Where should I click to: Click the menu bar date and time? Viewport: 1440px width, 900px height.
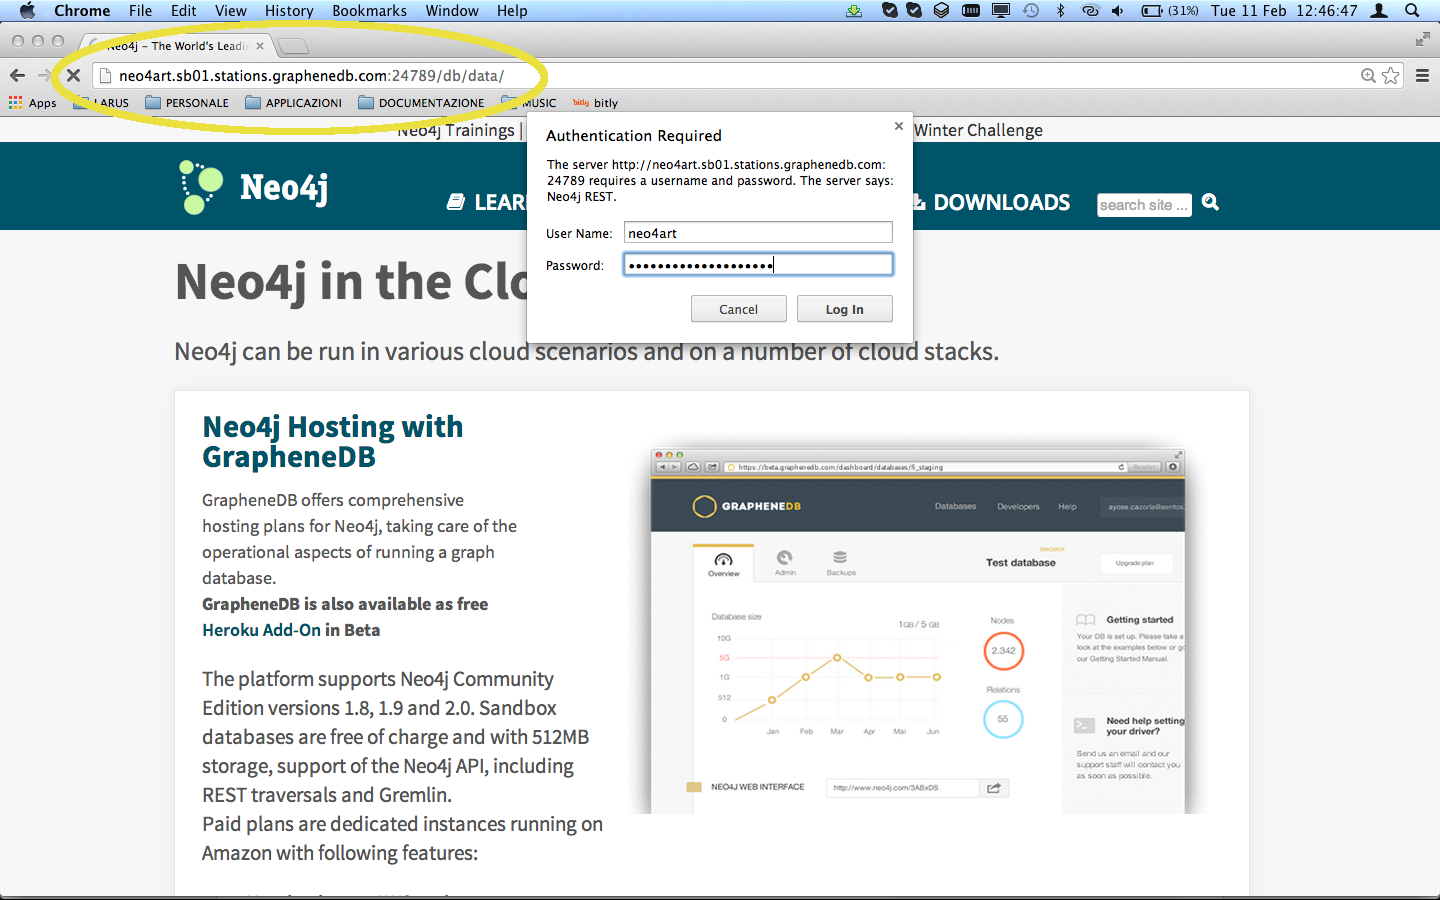click(1284, 11)
